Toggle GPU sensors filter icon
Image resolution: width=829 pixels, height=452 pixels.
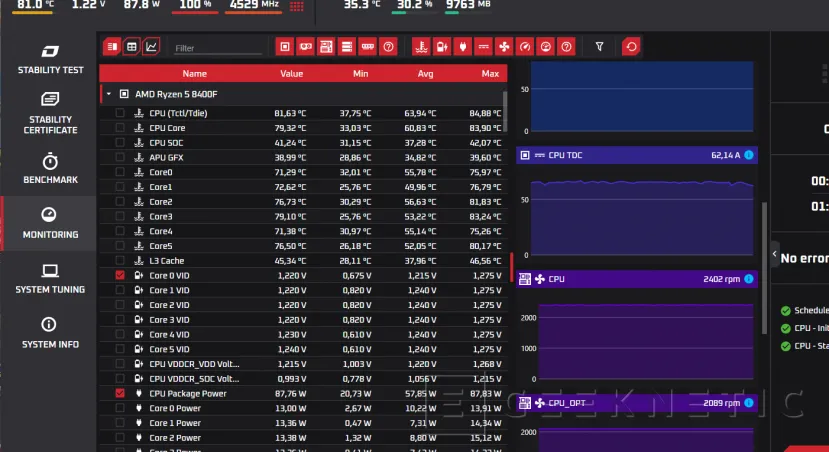coord(306,47)
